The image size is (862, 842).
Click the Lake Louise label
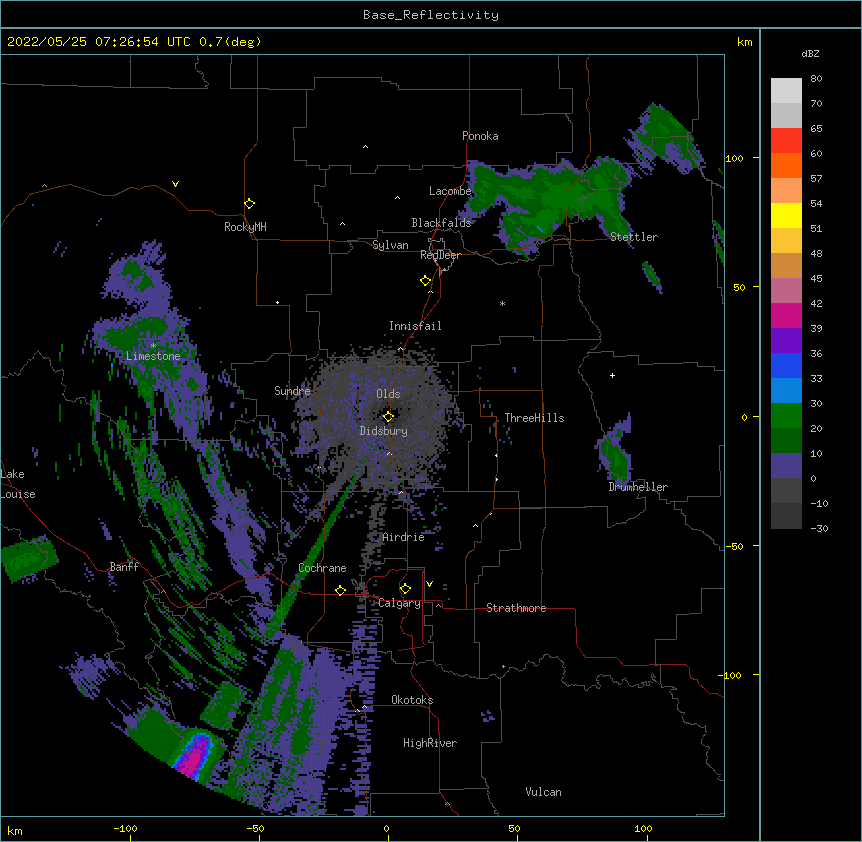click(18, 484)
